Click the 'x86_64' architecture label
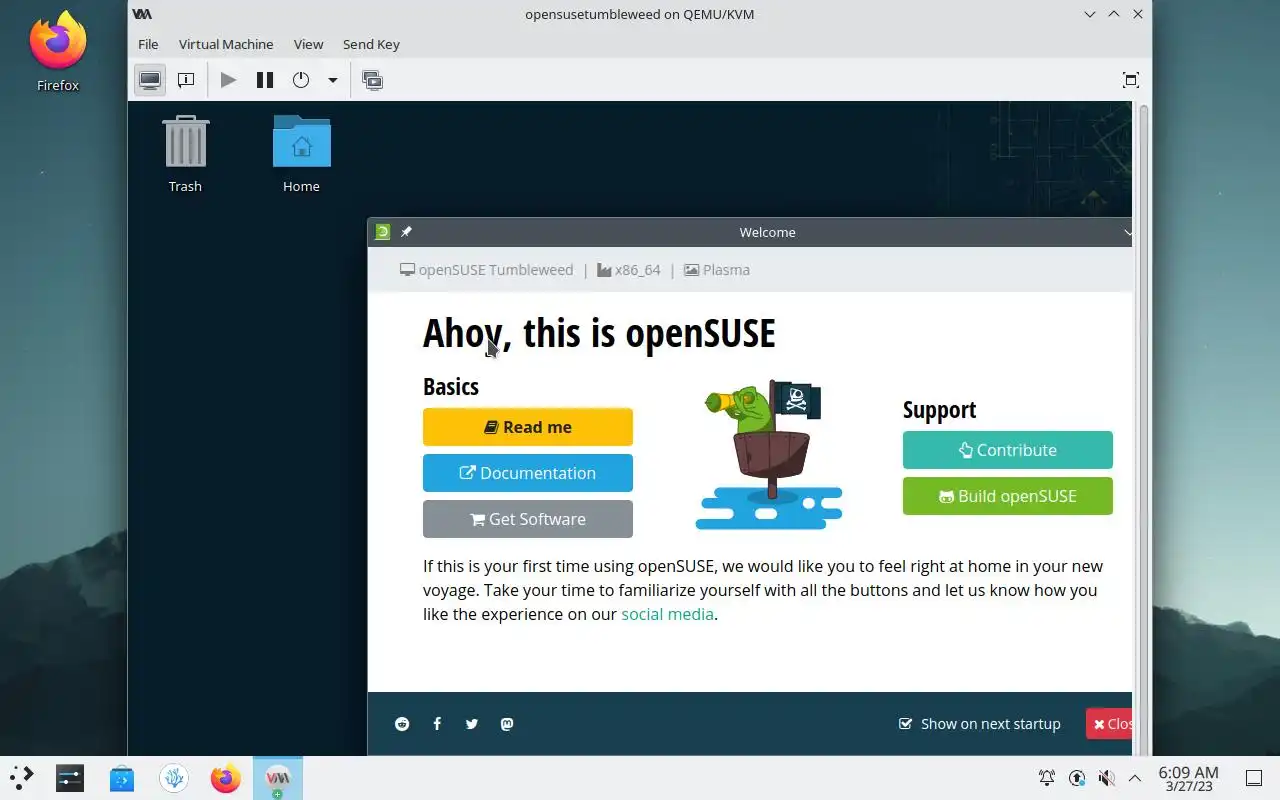 pyautogui.click(x=637, y=270)
